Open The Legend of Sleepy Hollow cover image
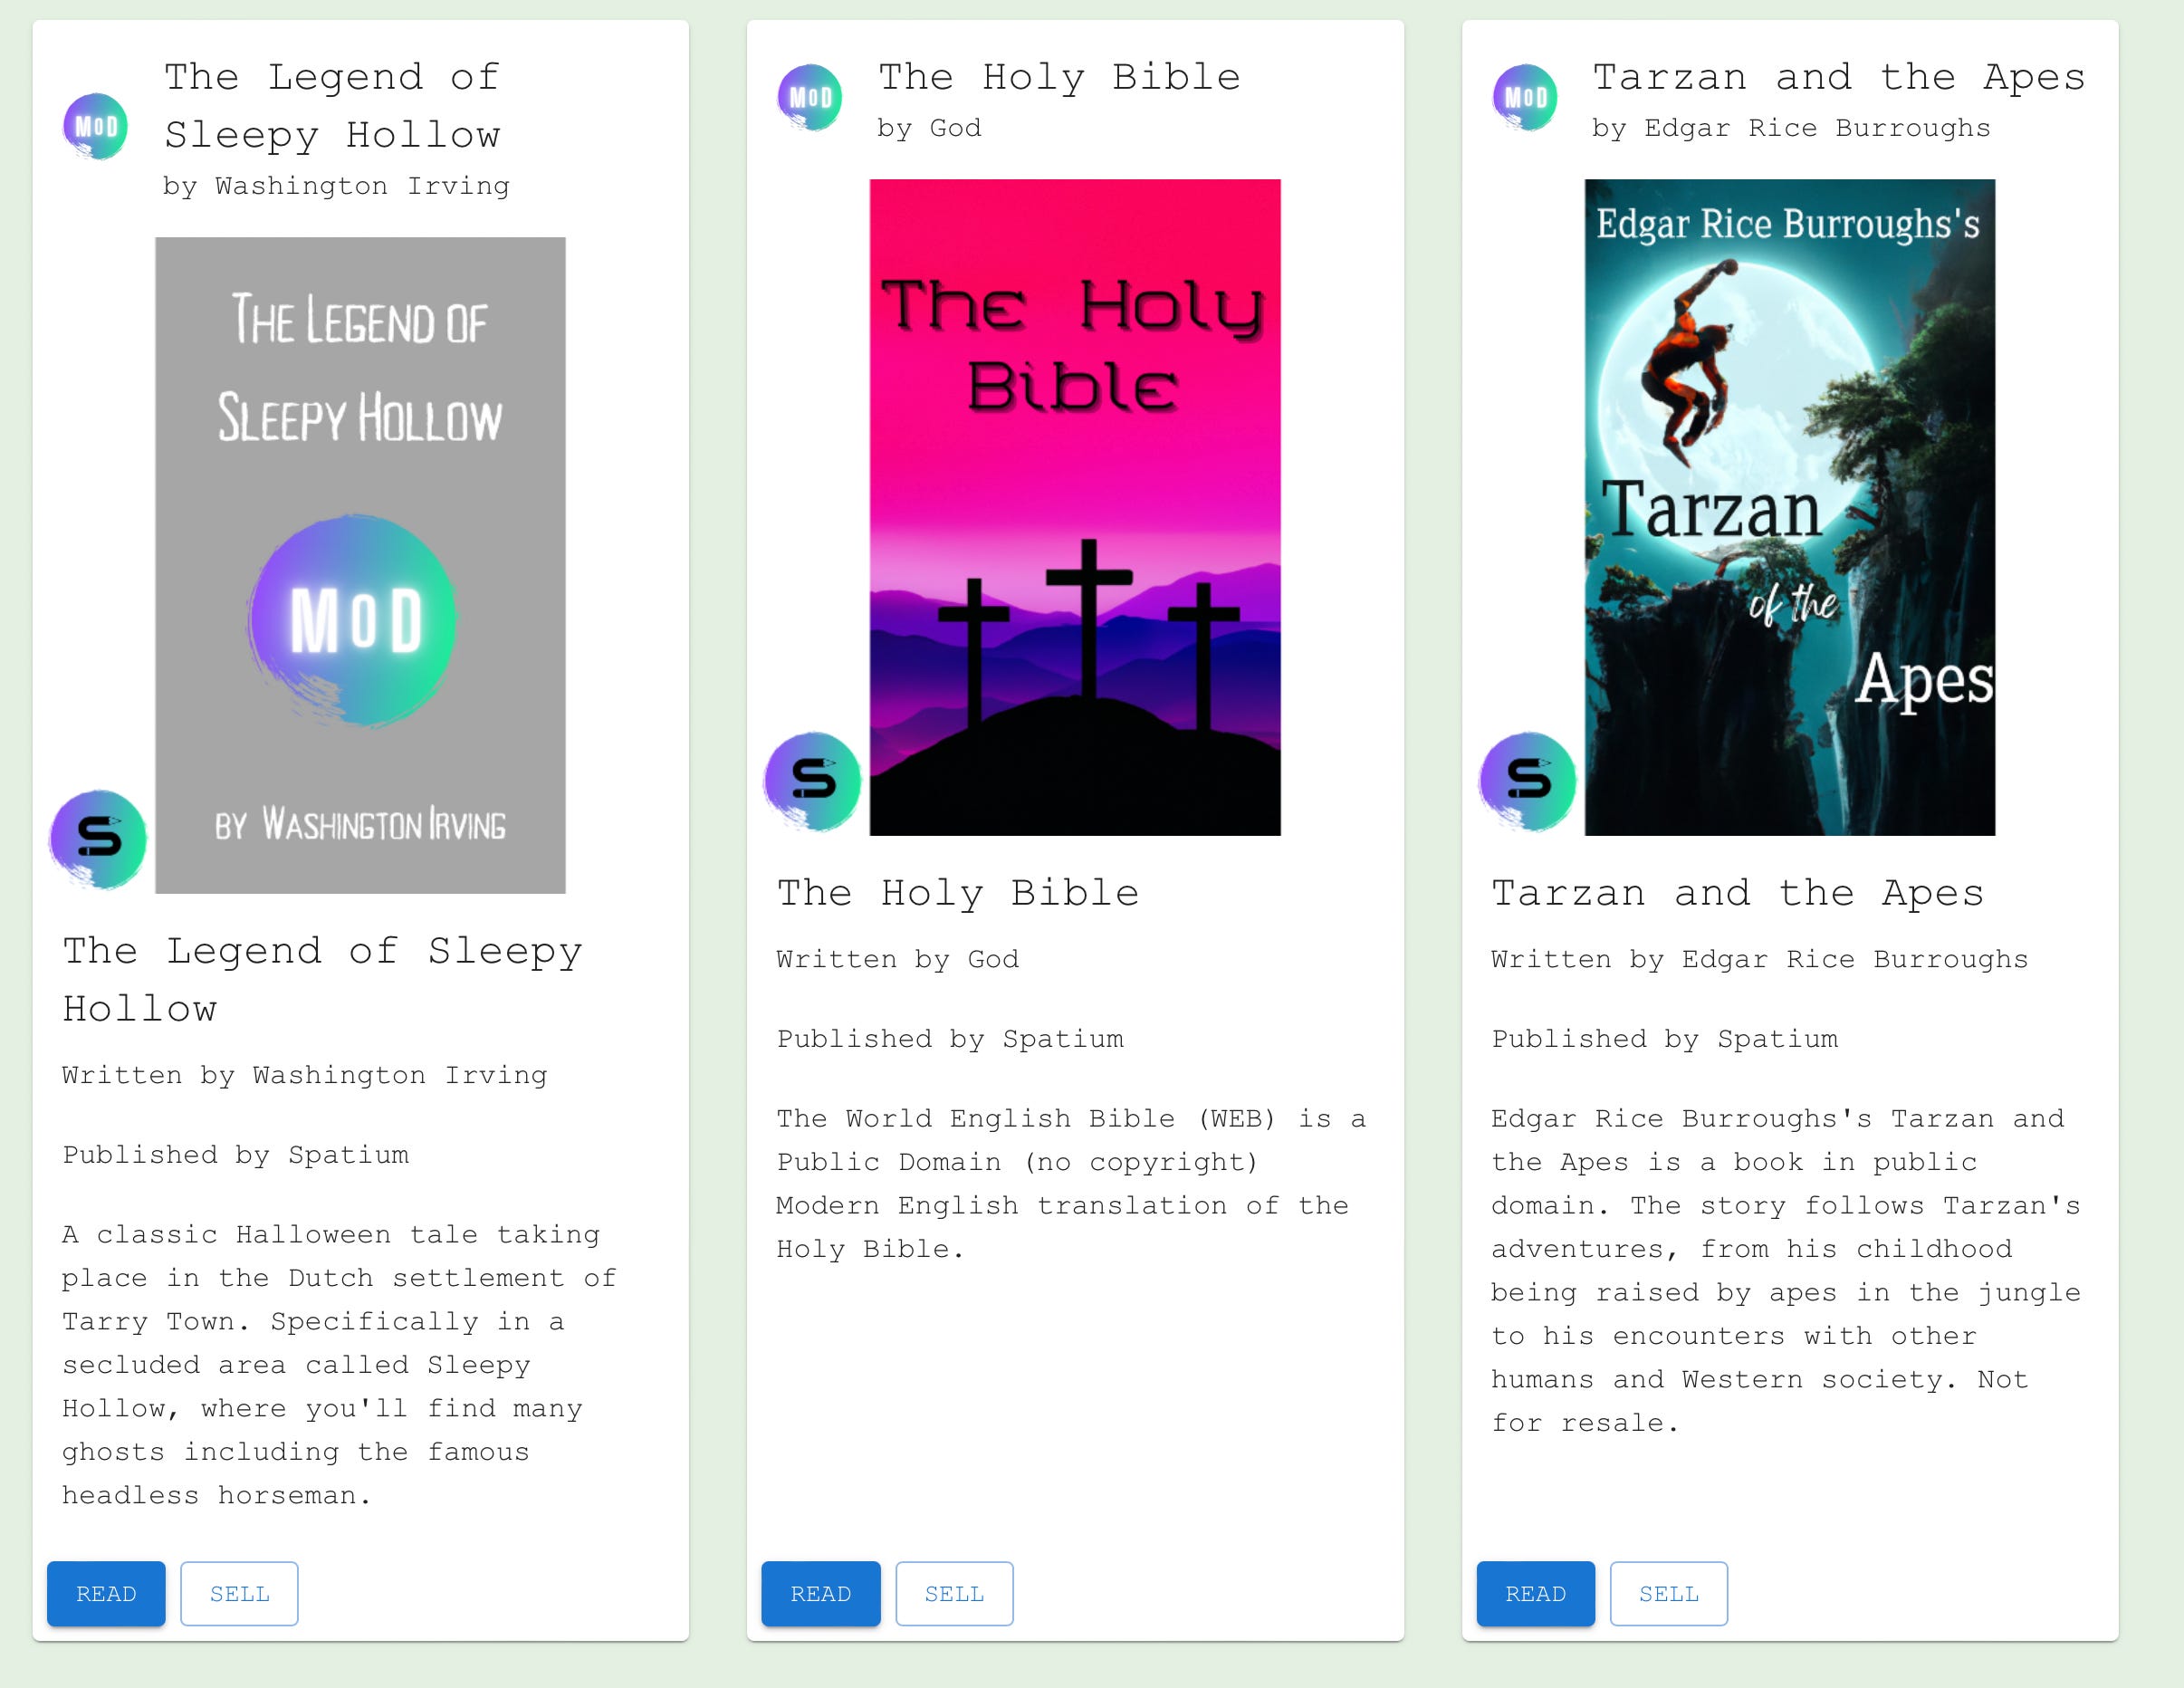The height and width of the screenshot is (1688, 2184). coord(360,565)
